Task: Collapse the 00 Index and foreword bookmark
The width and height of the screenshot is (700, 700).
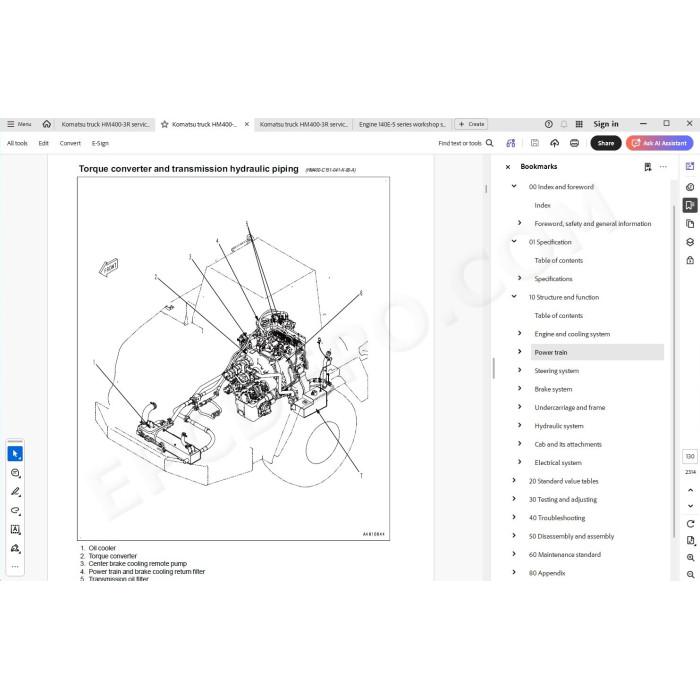Action: (x=514, y=186)
